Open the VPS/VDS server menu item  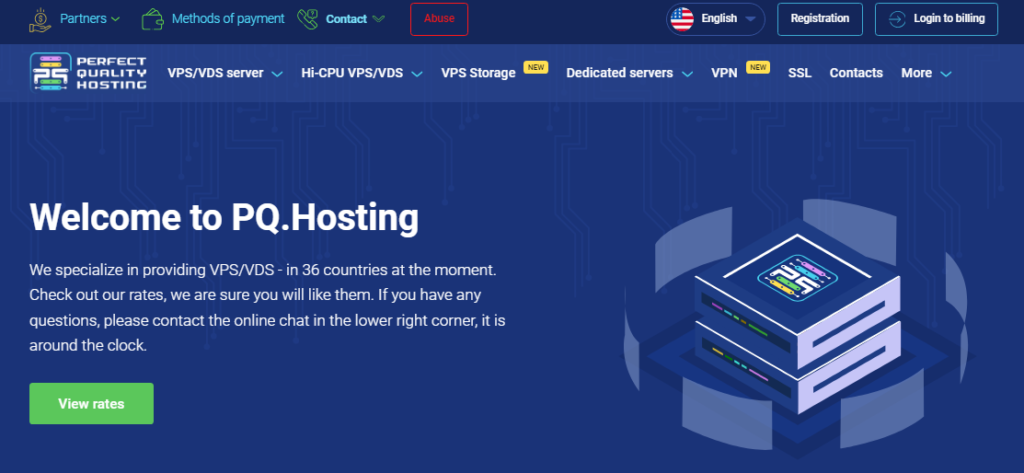click(216, 73)
